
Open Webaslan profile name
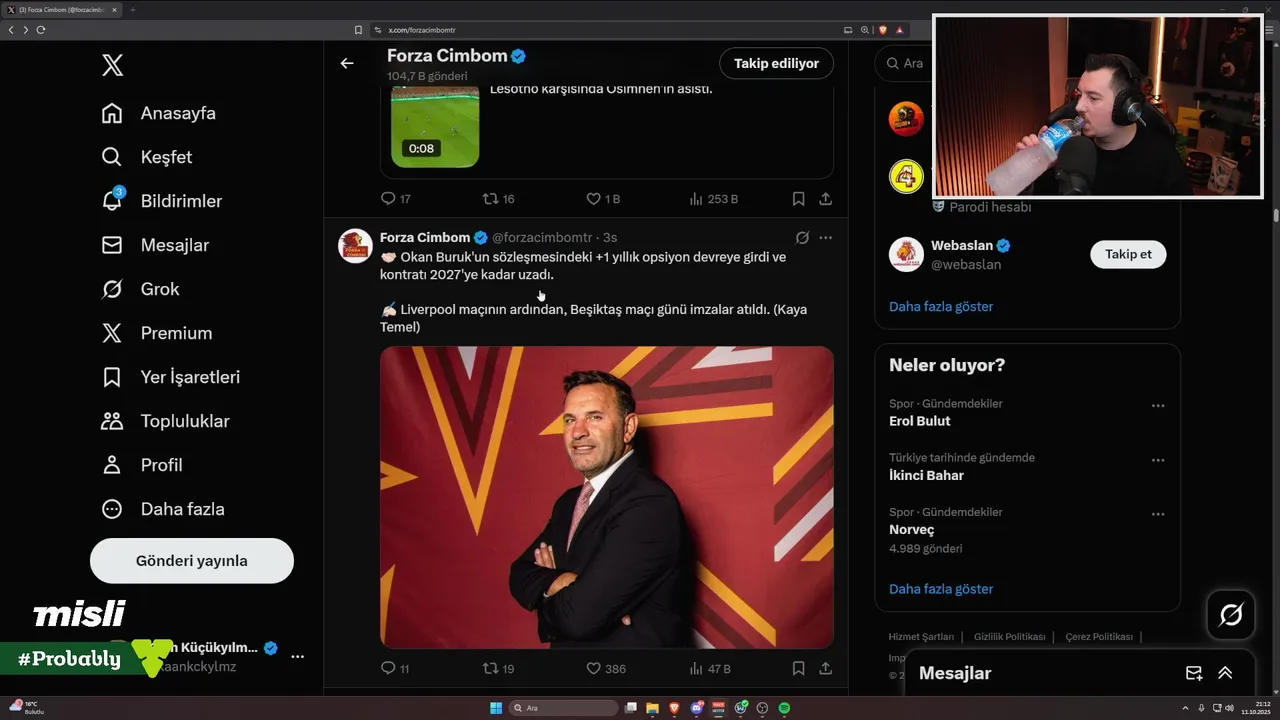click(962, 246)
